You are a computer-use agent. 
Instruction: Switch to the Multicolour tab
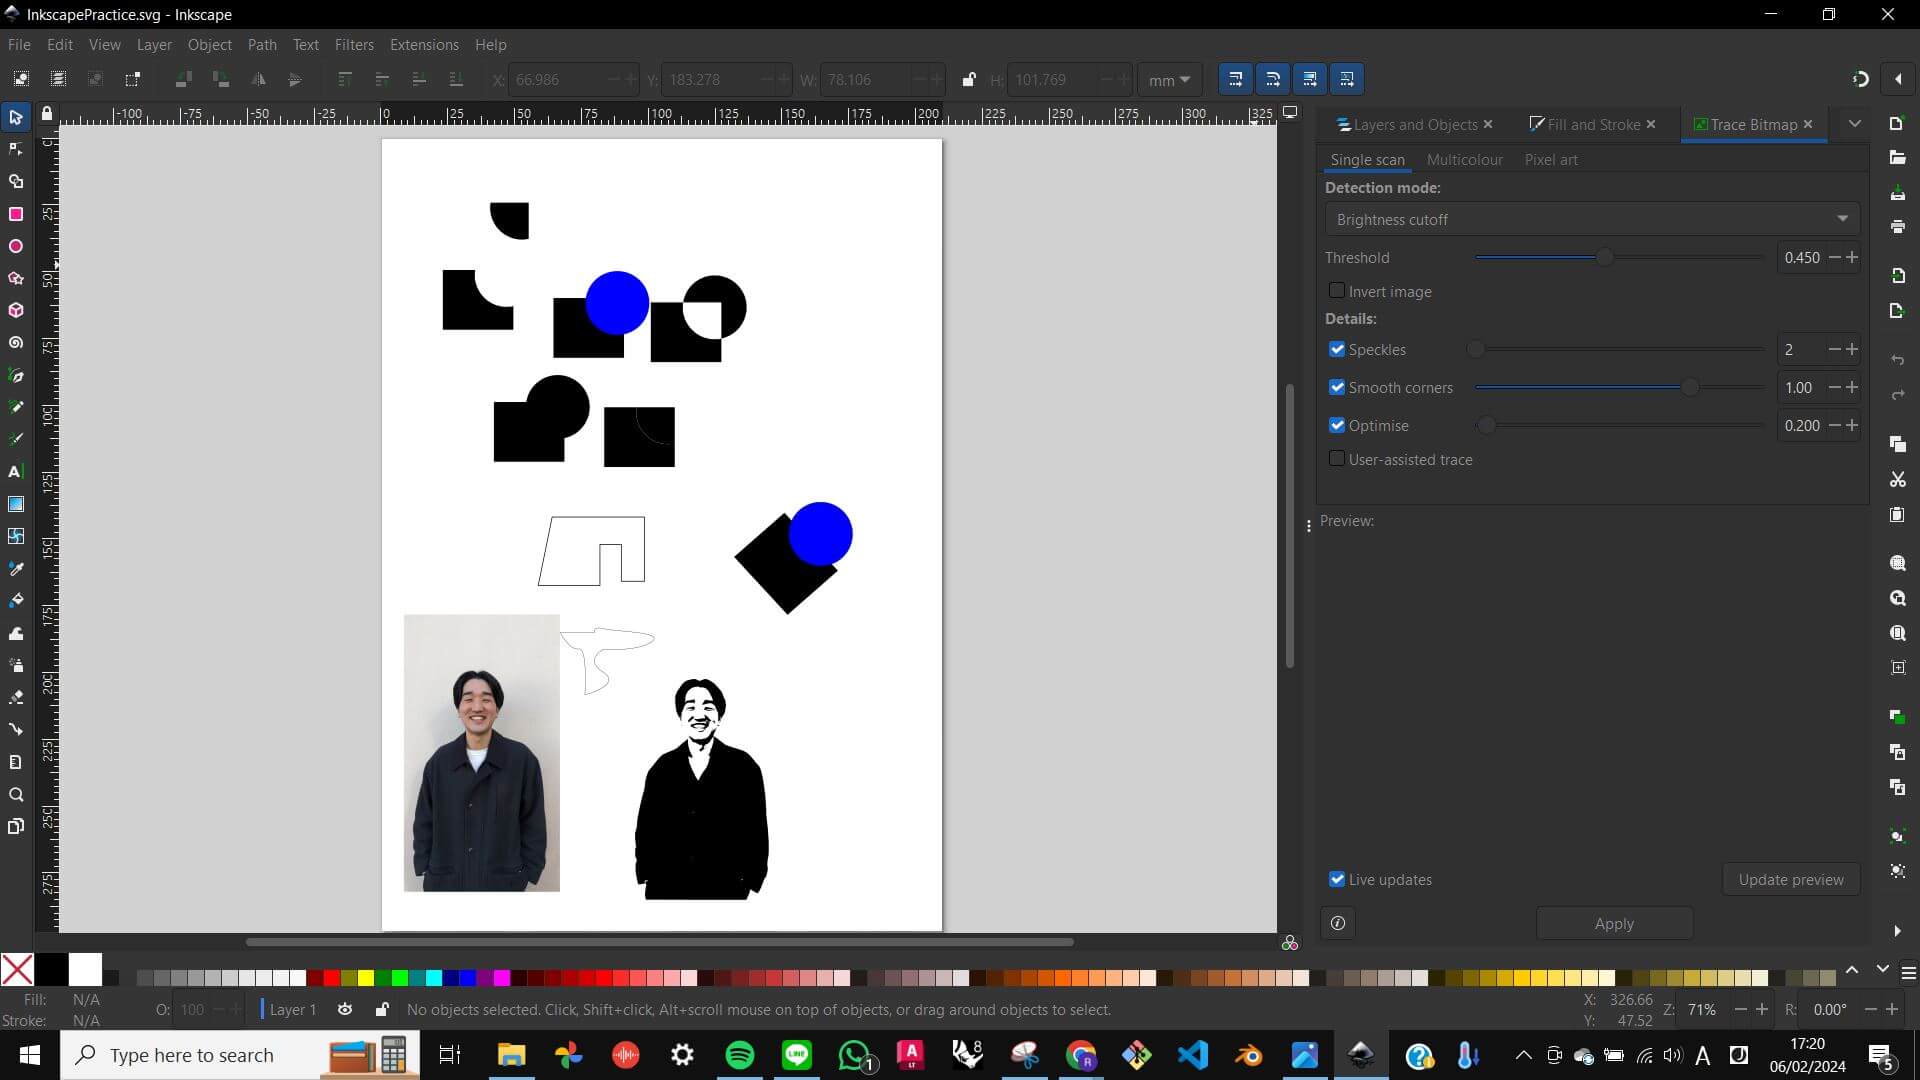click(1464, 159)
